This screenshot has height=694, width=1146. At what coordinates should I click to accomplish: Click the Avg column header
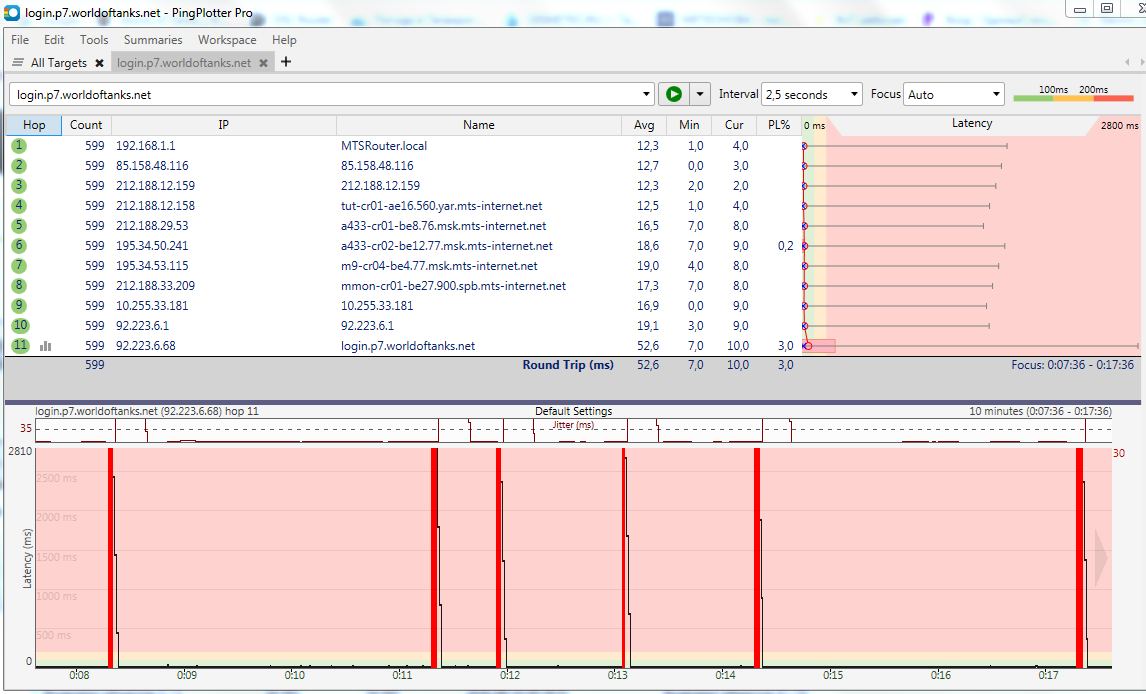(644, 126)
